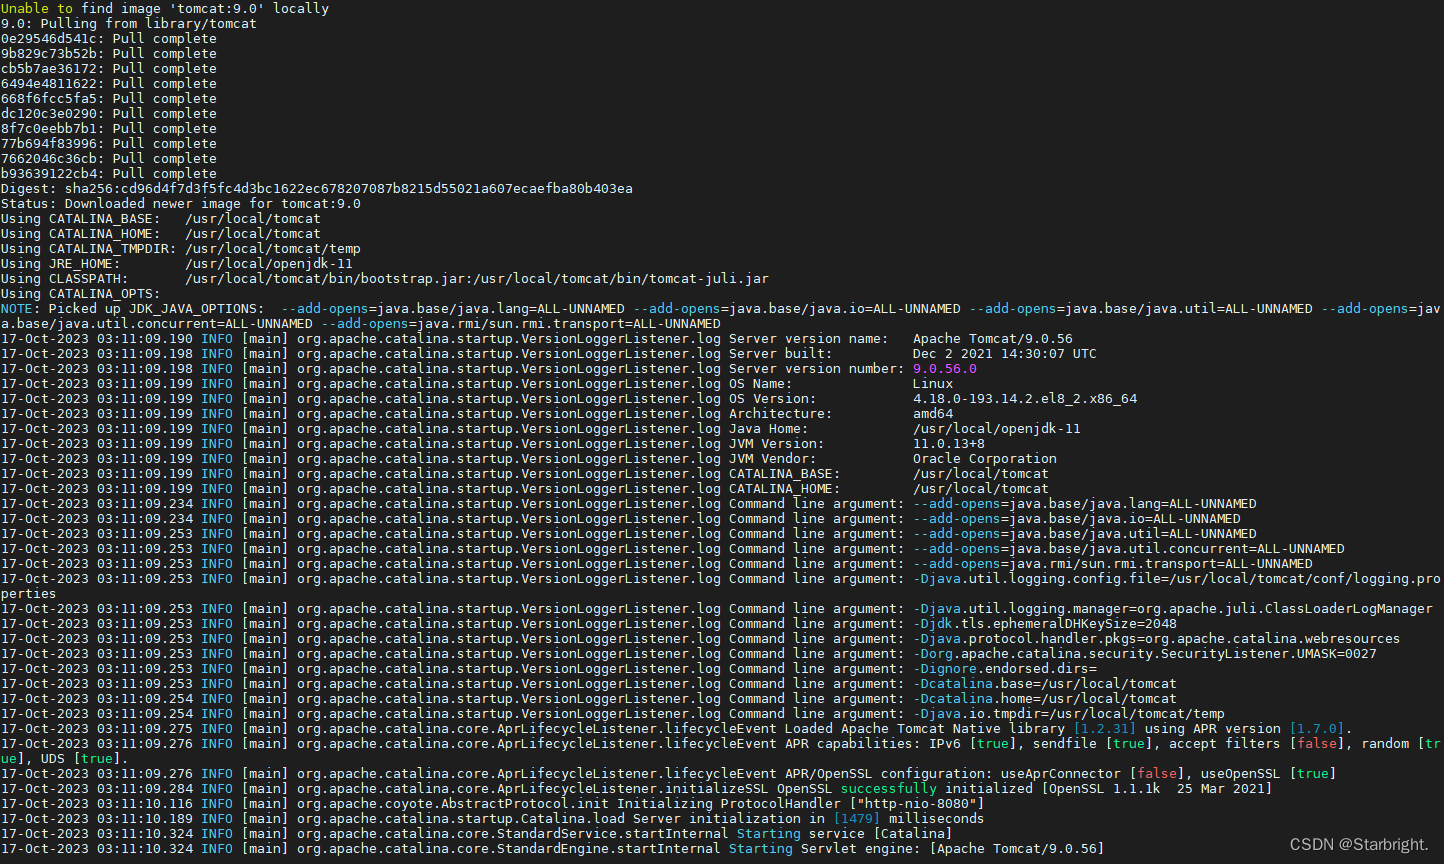Click "[OpenSSL 1.1.1k 25 Mar 2021]" text
Screen dimensions: 1444x864
tap(1157, 788)
